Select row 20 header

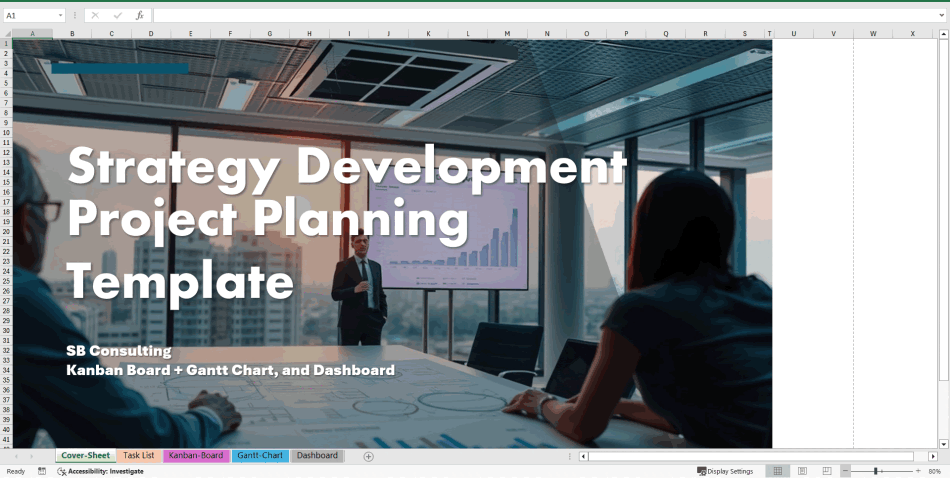(6, 231)
